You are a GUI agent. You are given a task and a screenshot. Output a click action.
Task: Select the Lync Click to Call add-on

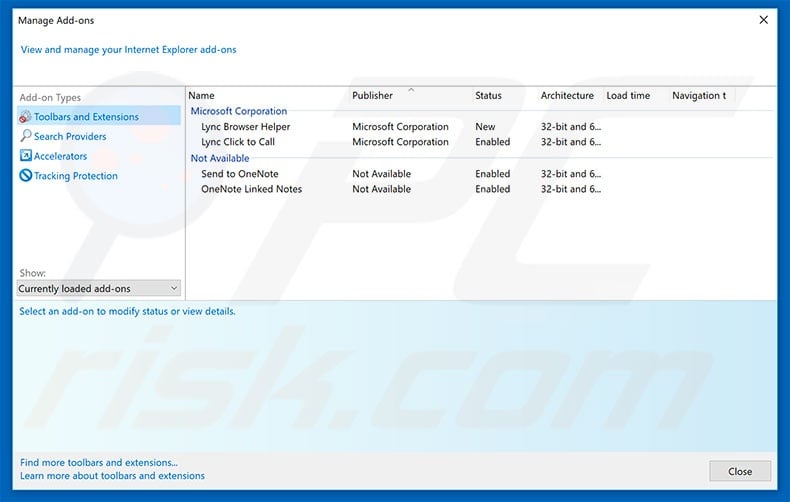(238, 142)
